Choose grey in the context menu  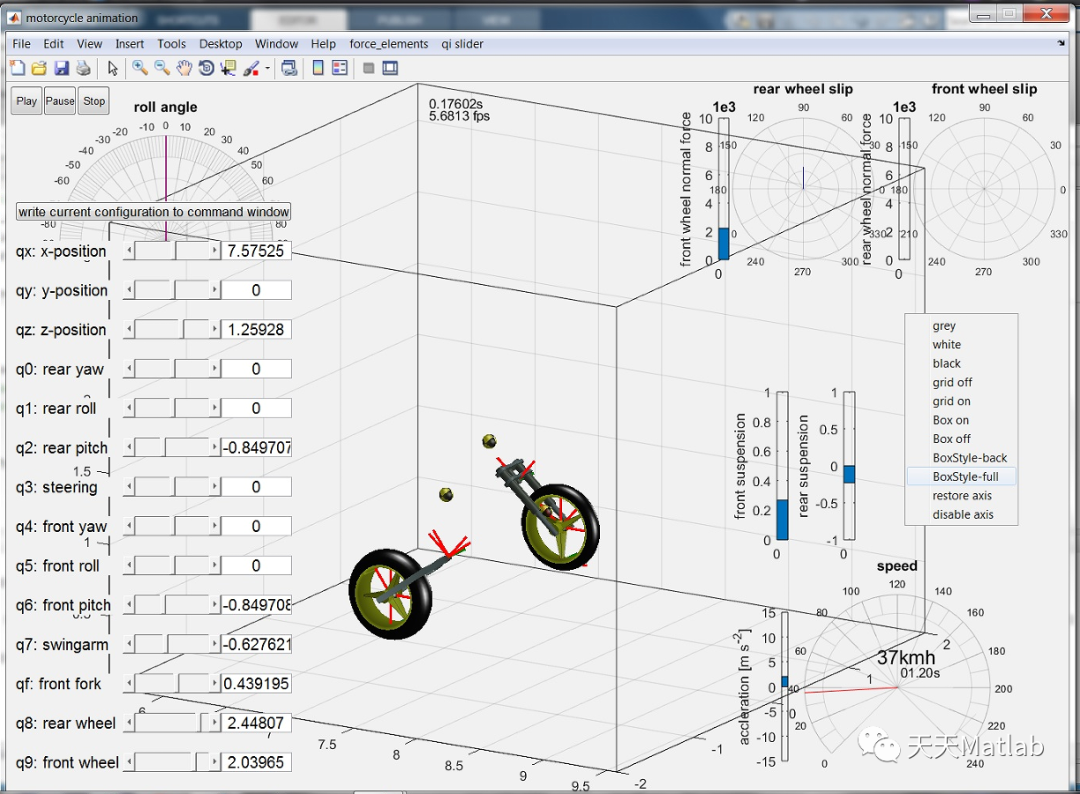[x=961, y=326]
